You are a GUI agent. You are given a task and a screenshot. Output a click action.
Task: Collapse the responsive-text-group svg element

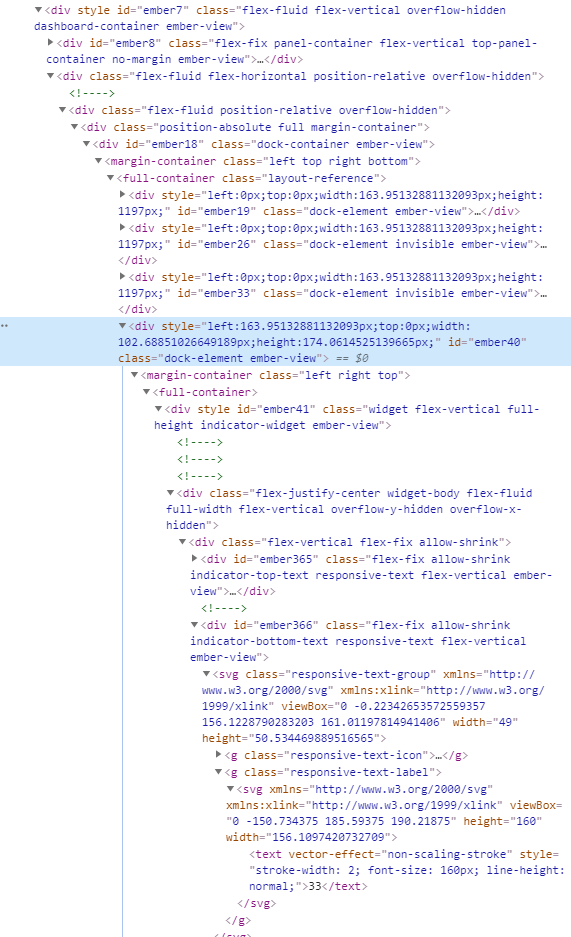(206, 673)
